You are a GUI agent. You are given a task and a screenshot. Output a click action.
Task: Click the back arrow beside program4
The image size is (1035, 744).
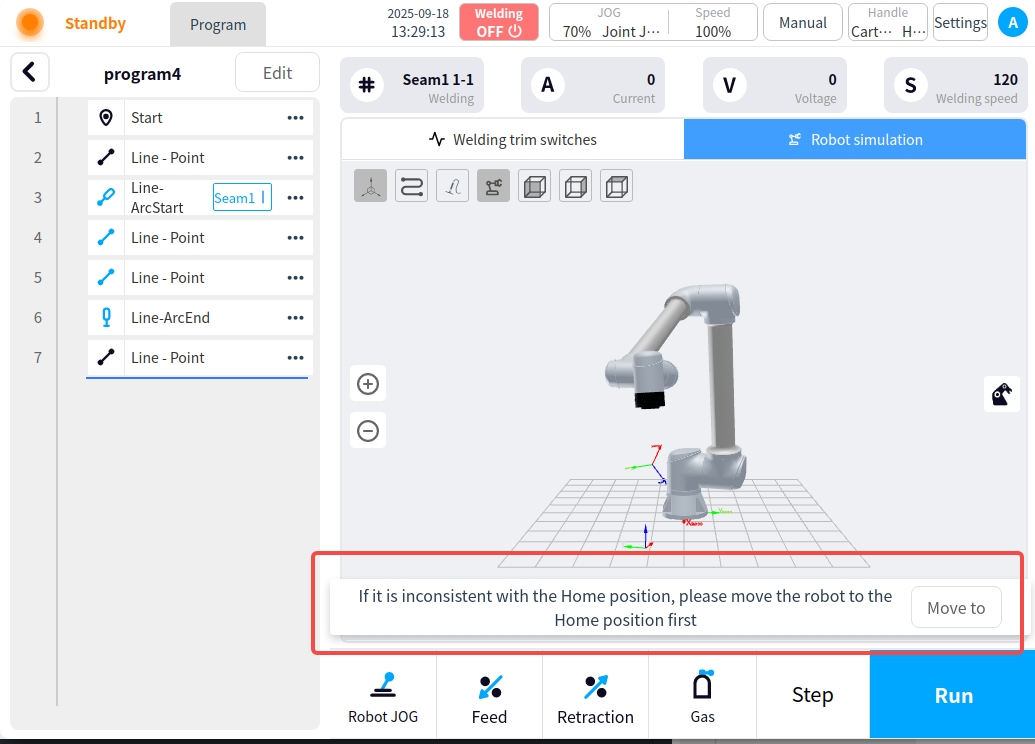[30, 72]
